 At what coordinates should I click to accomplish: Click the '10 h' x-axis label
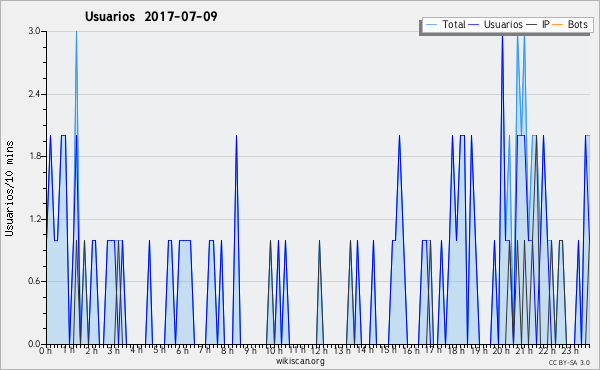(274, 351)
